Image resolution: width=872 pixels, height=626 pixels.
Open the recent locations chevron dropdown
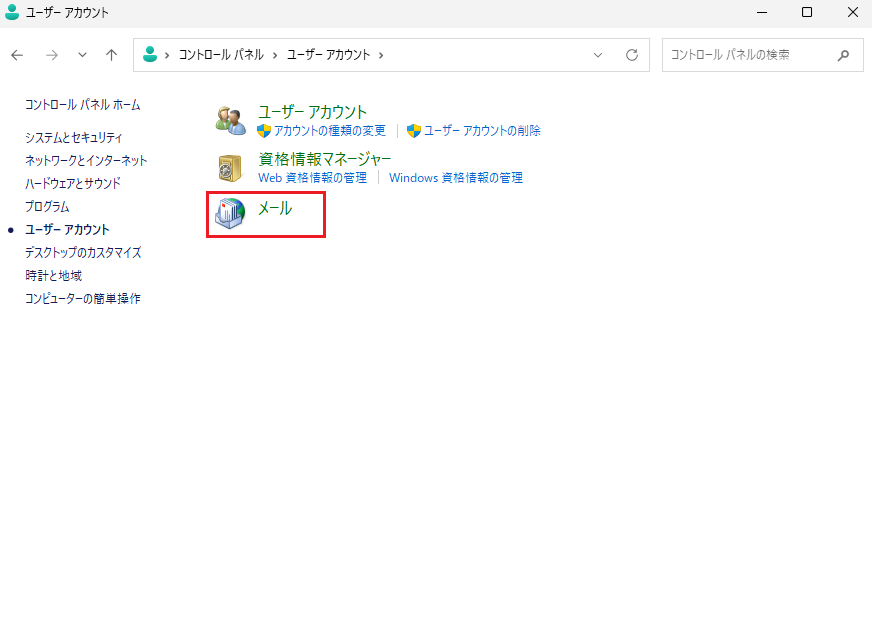[82, 55]
